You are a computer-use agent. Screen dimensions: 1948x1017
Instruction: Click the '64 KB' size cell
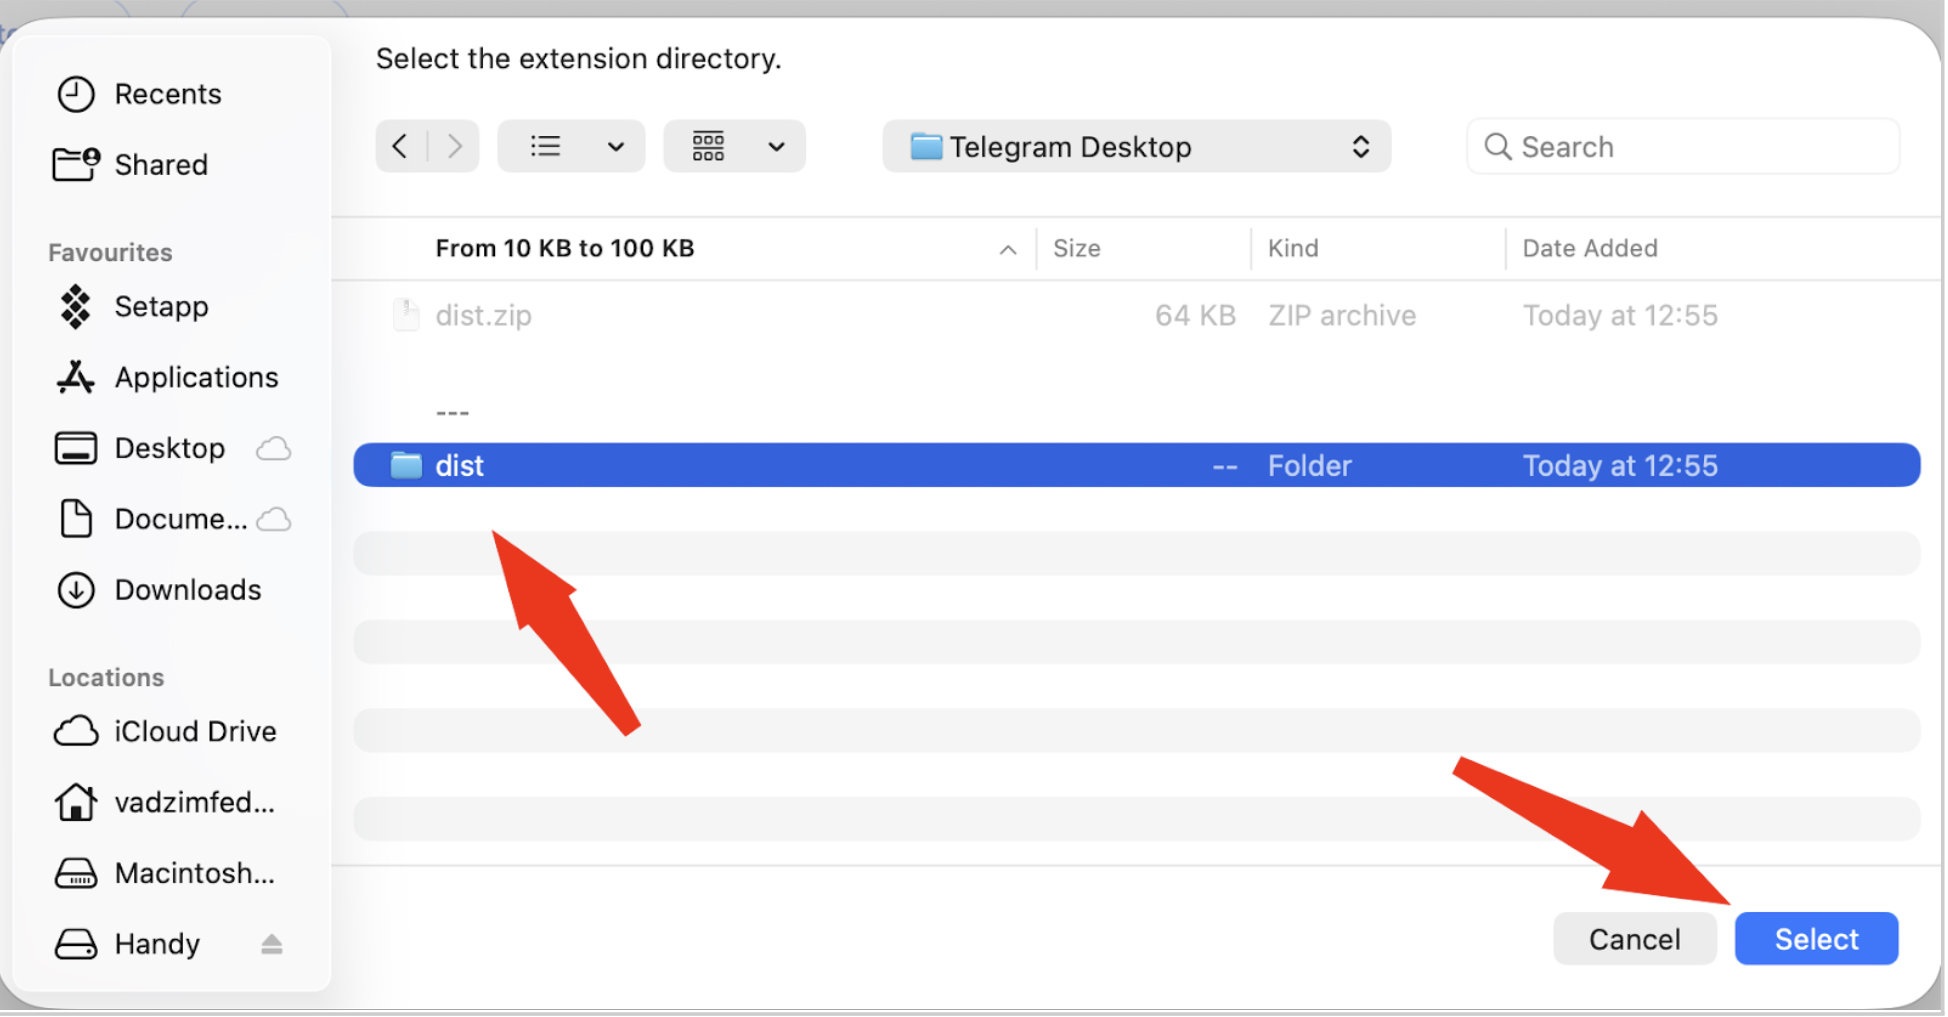click(x=1195, y=316)
